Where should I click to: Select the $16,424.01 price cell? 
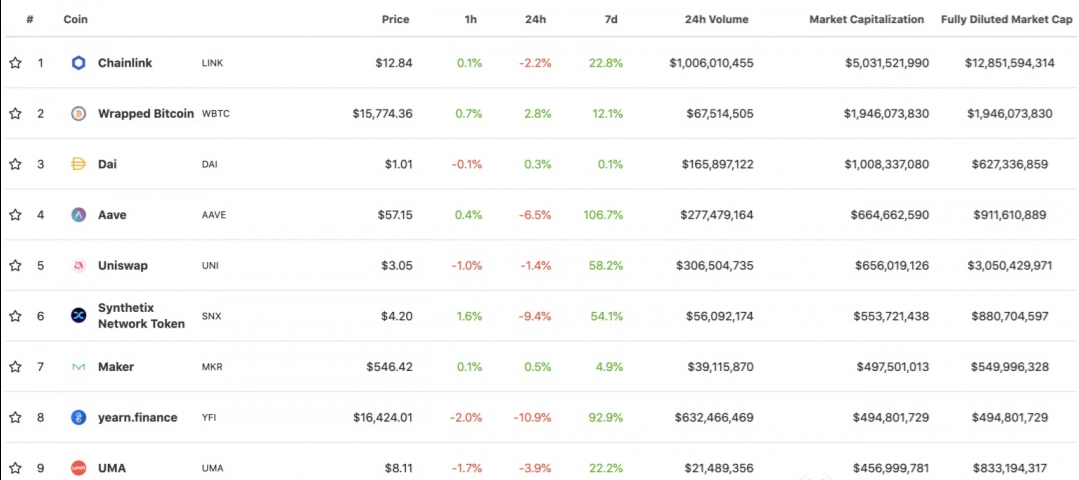tap(383, 417)
